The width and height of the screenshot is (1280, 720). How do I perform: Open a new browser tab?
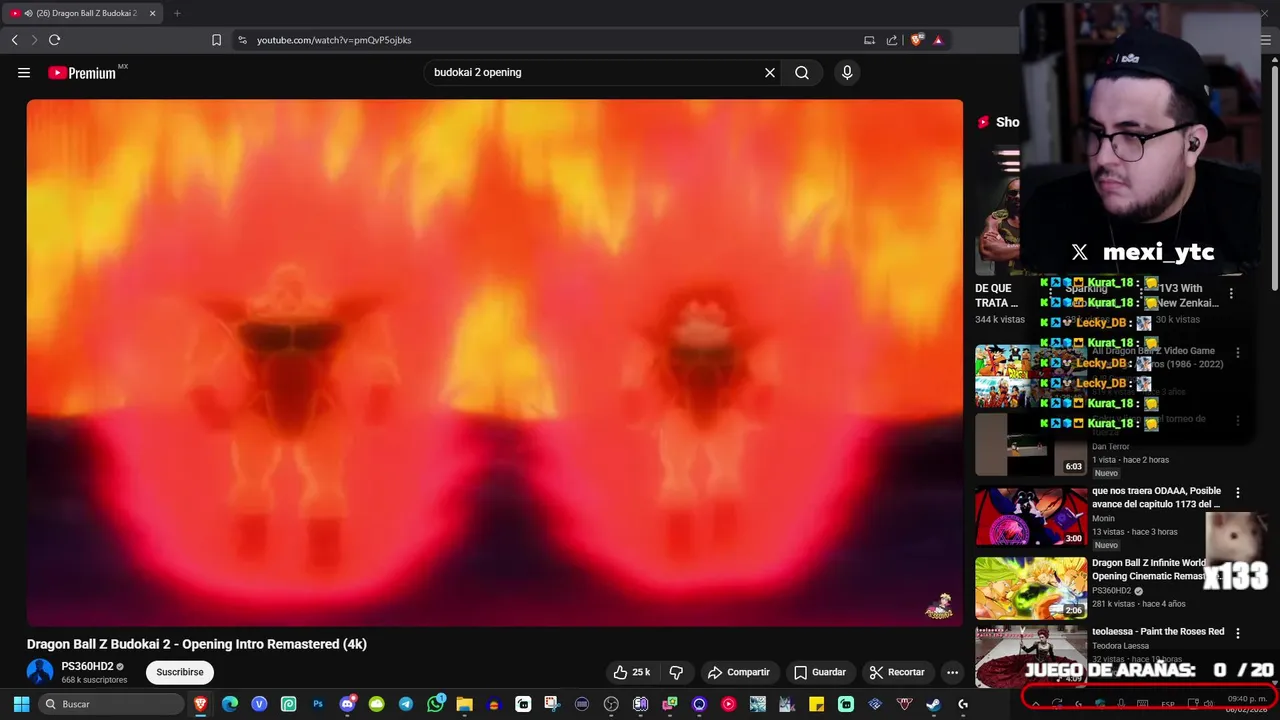point(177,13)
